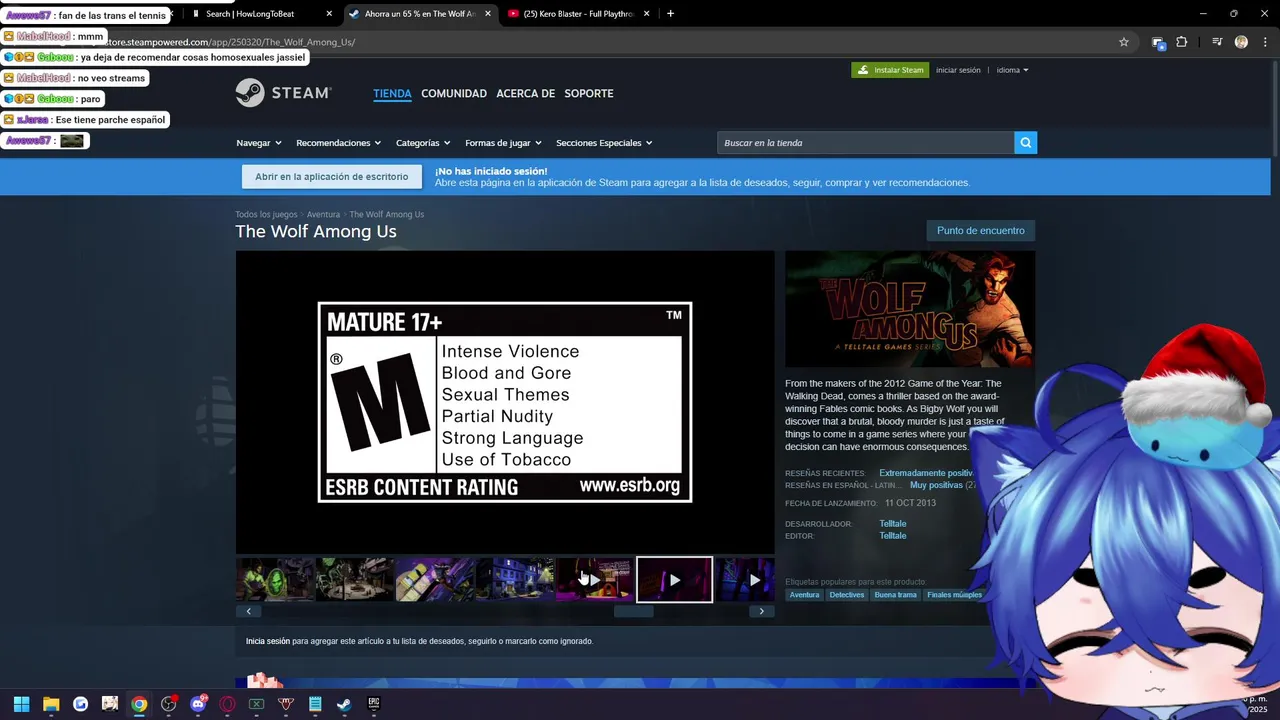
Task: Expand the Secciones Especiales dropdown
Action: tap(604, 143)
